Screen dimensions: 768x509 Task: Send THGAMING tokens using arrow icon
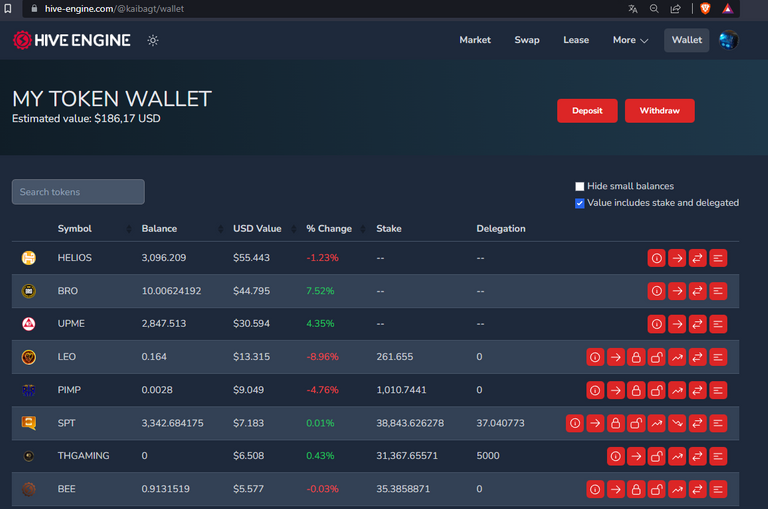coord(636,456)
